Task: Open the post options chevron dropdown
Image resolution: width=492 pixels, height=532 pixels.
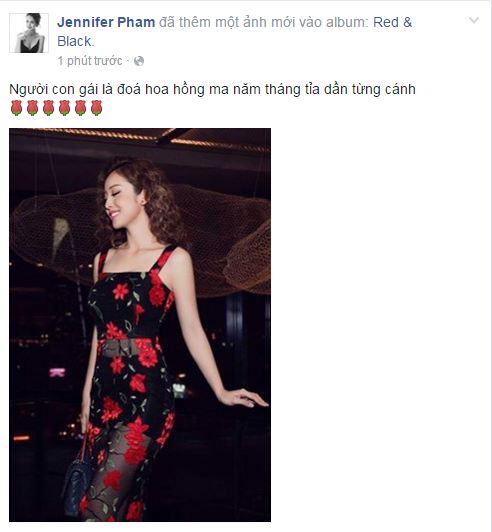Action: 474,21
